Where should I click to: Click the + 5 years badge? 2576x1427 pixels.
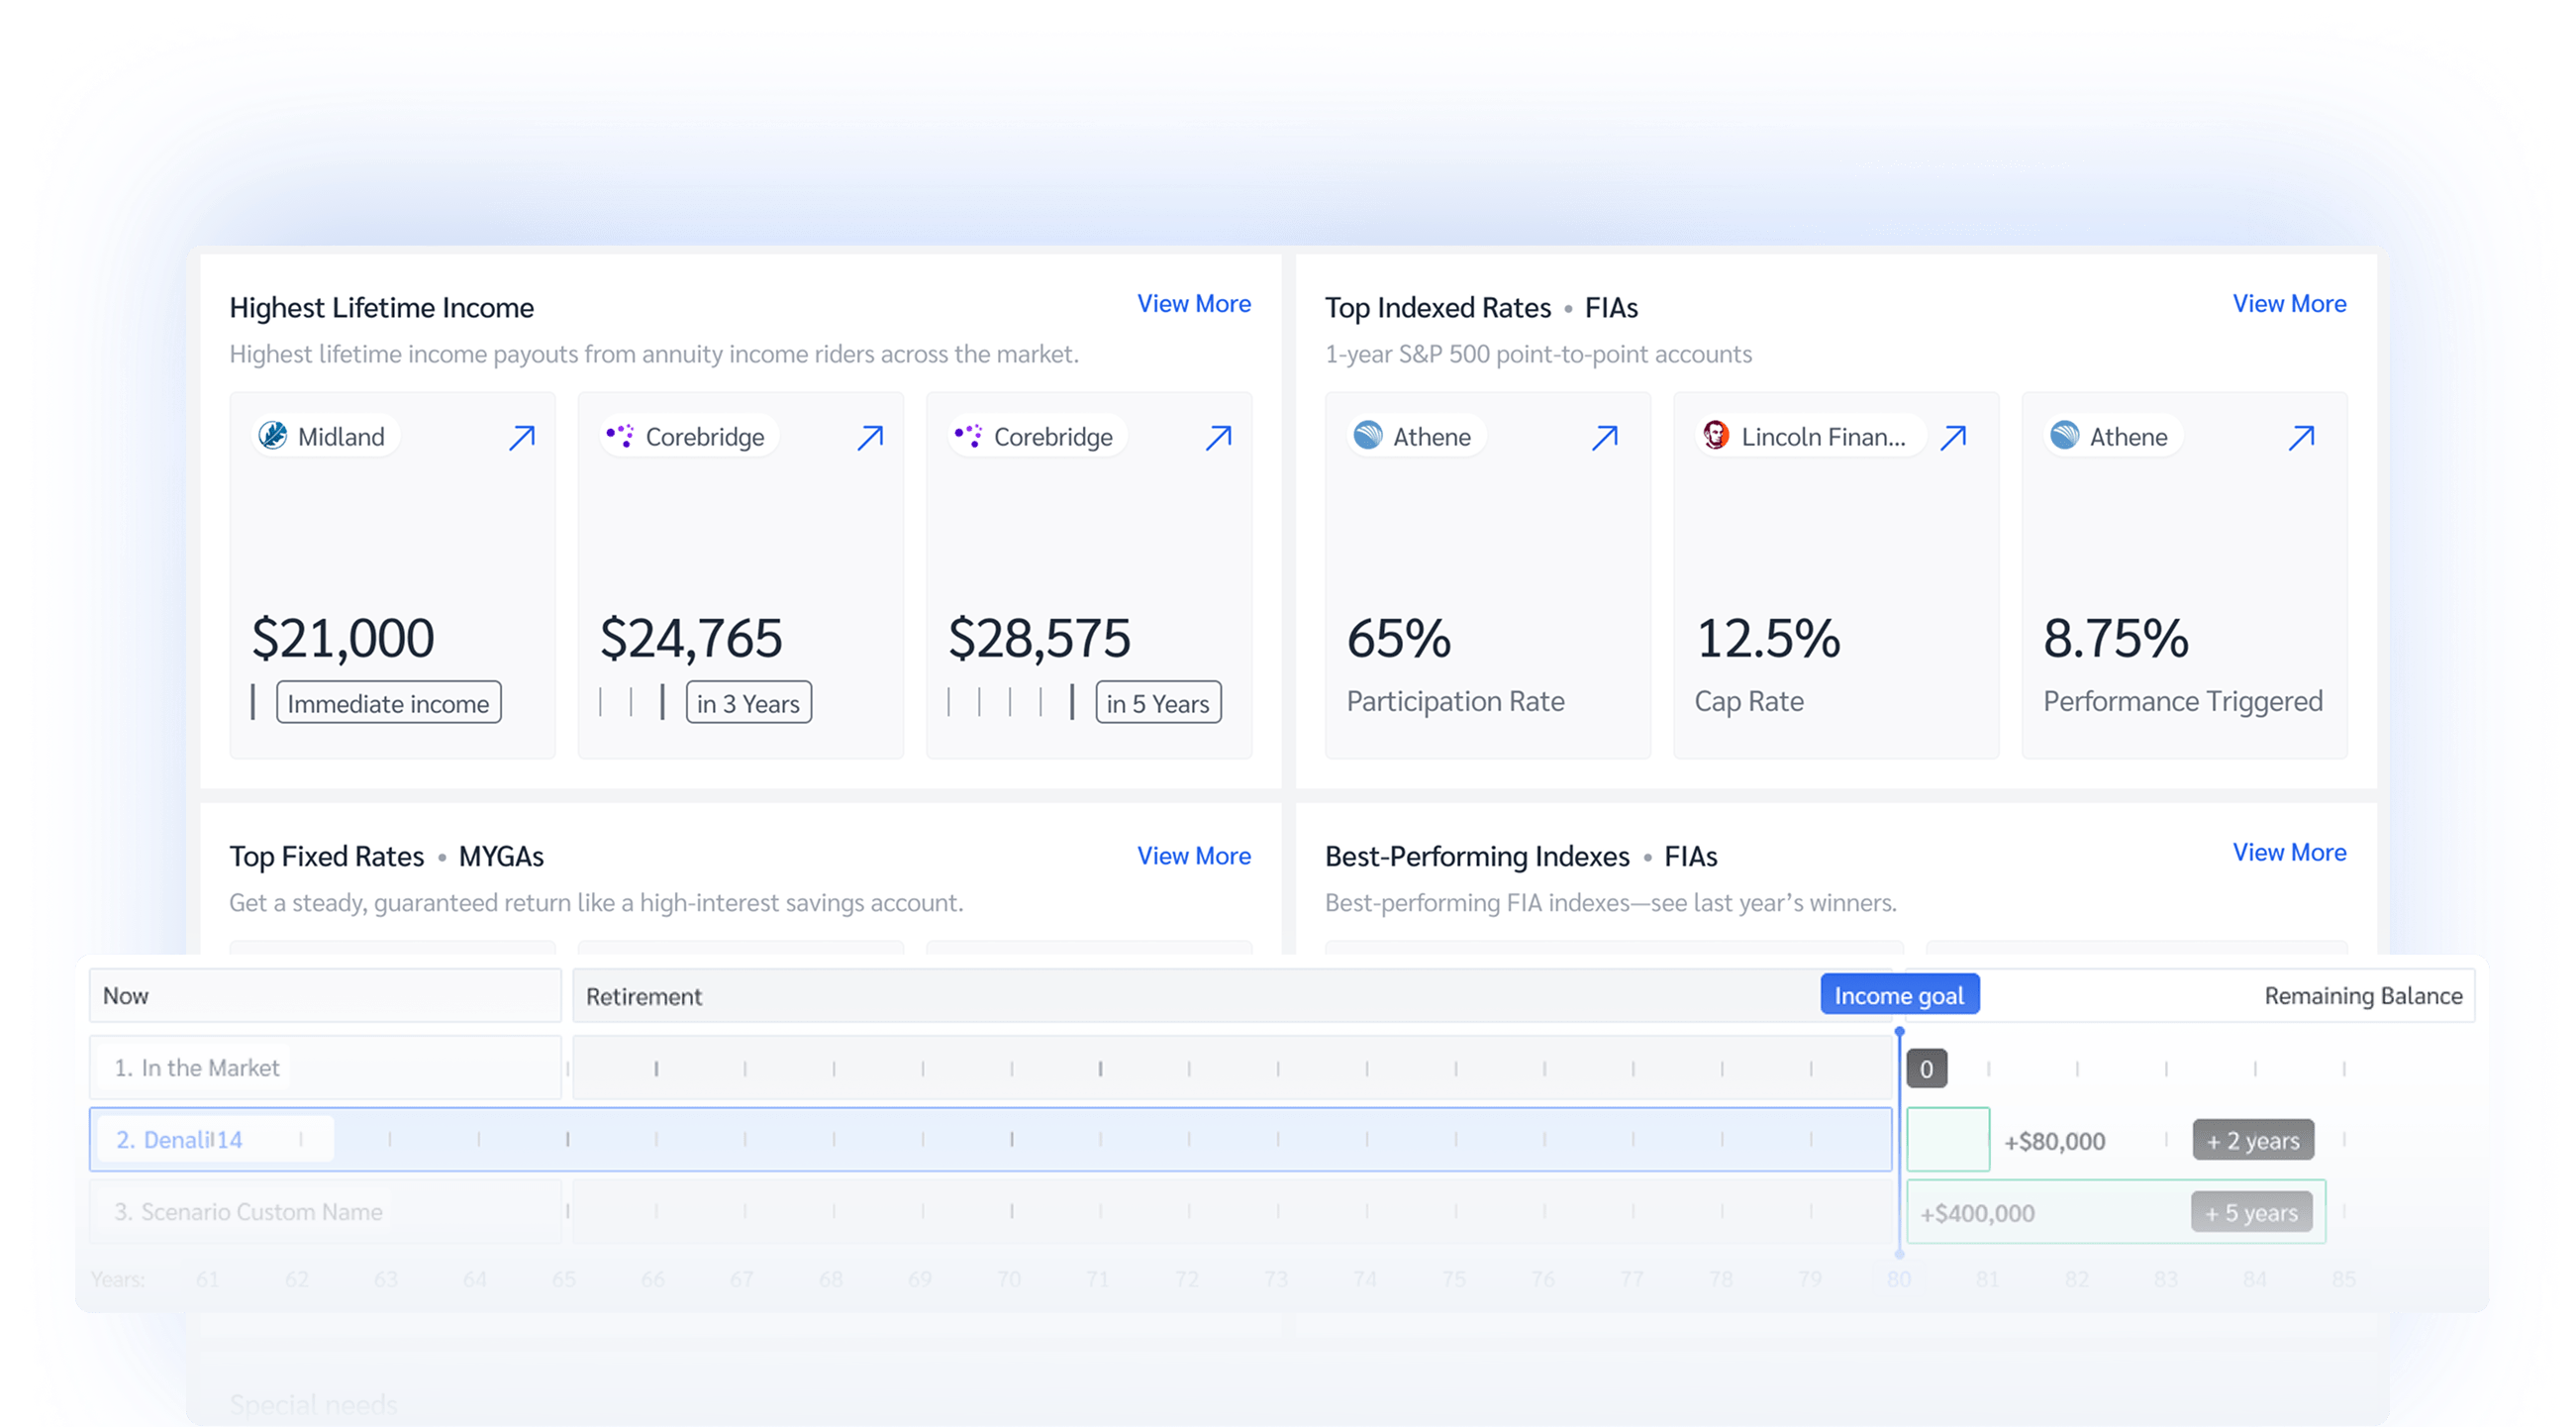click(2251, 1213)
